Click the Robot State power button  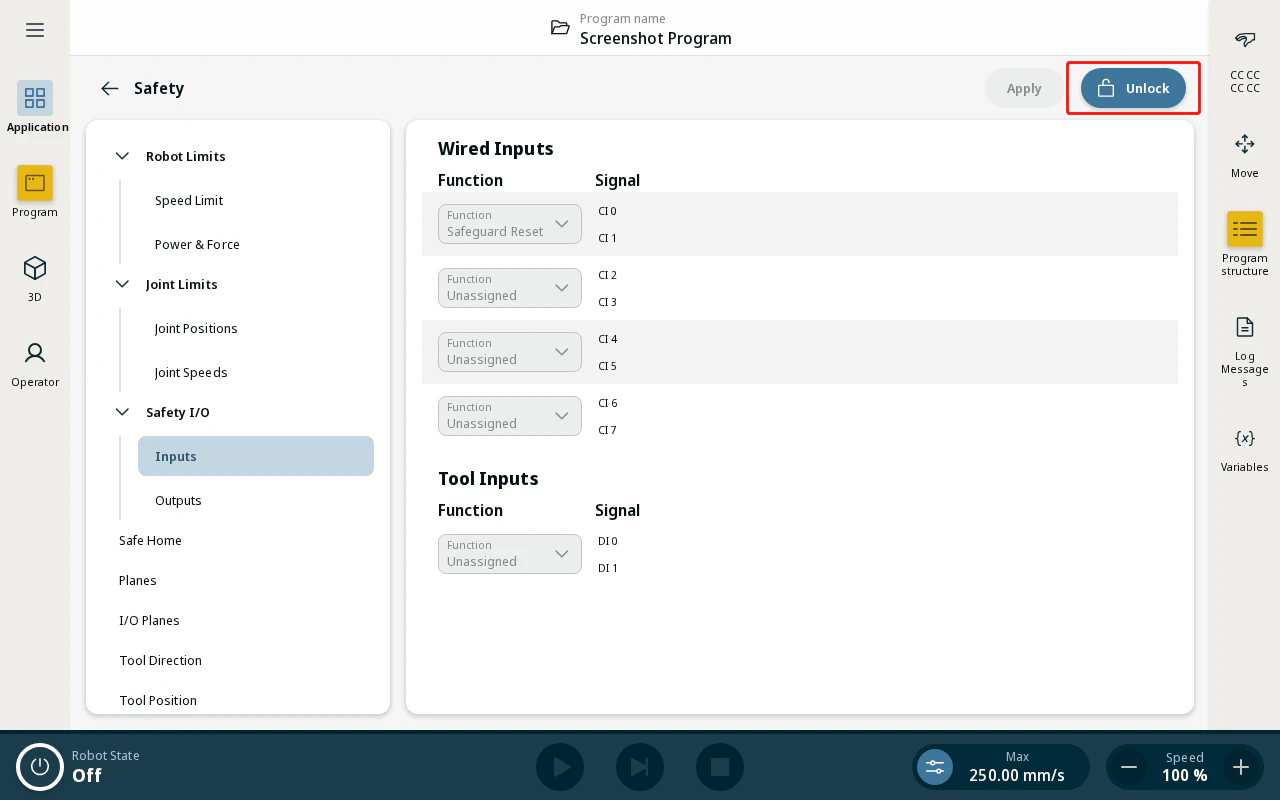point(40,767)
